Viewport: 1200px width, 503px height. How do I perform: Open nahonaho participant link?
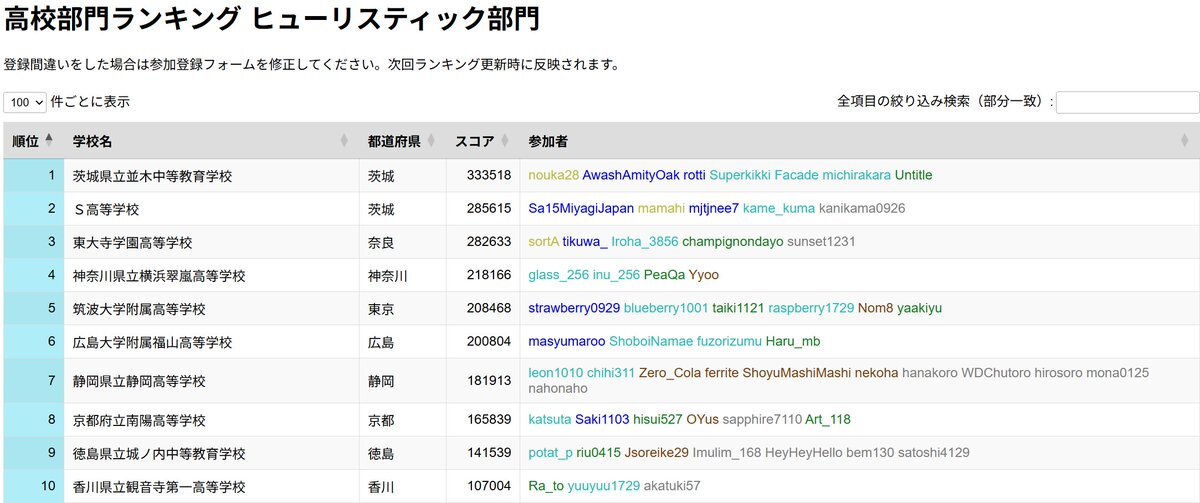[558, 389]
